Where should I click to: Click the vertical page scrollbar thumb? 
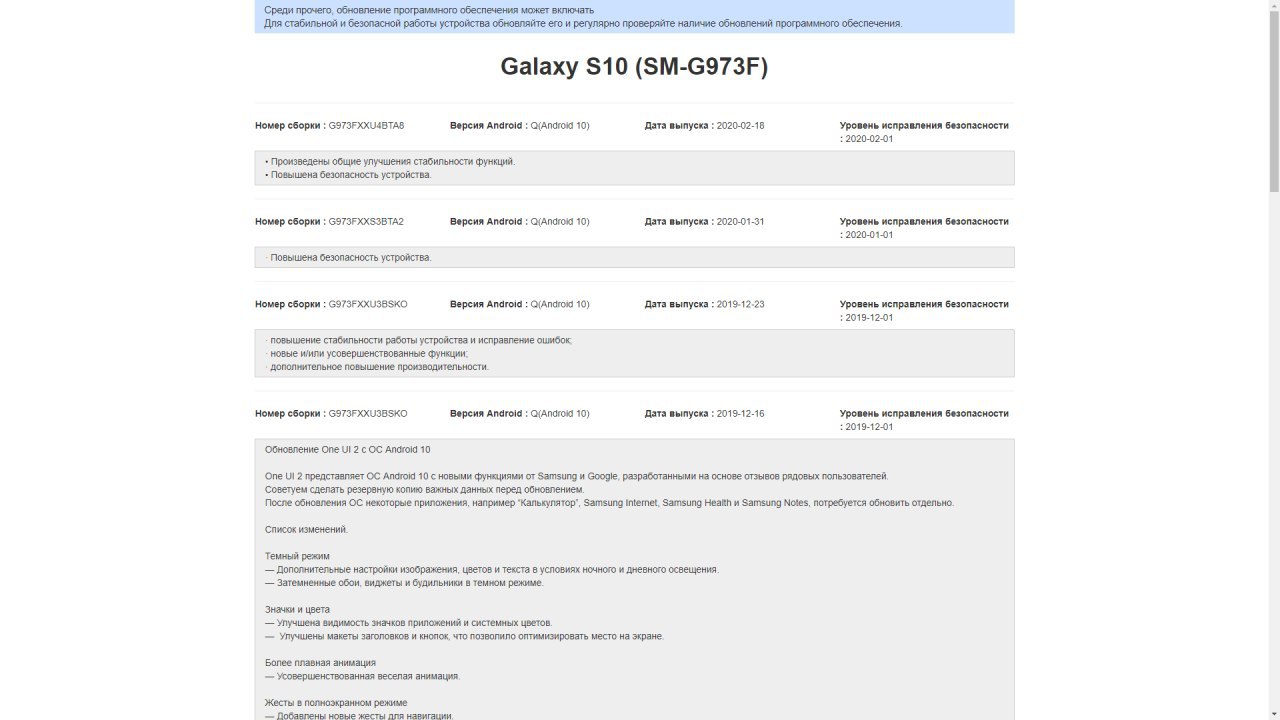[x=1273, y=102]
